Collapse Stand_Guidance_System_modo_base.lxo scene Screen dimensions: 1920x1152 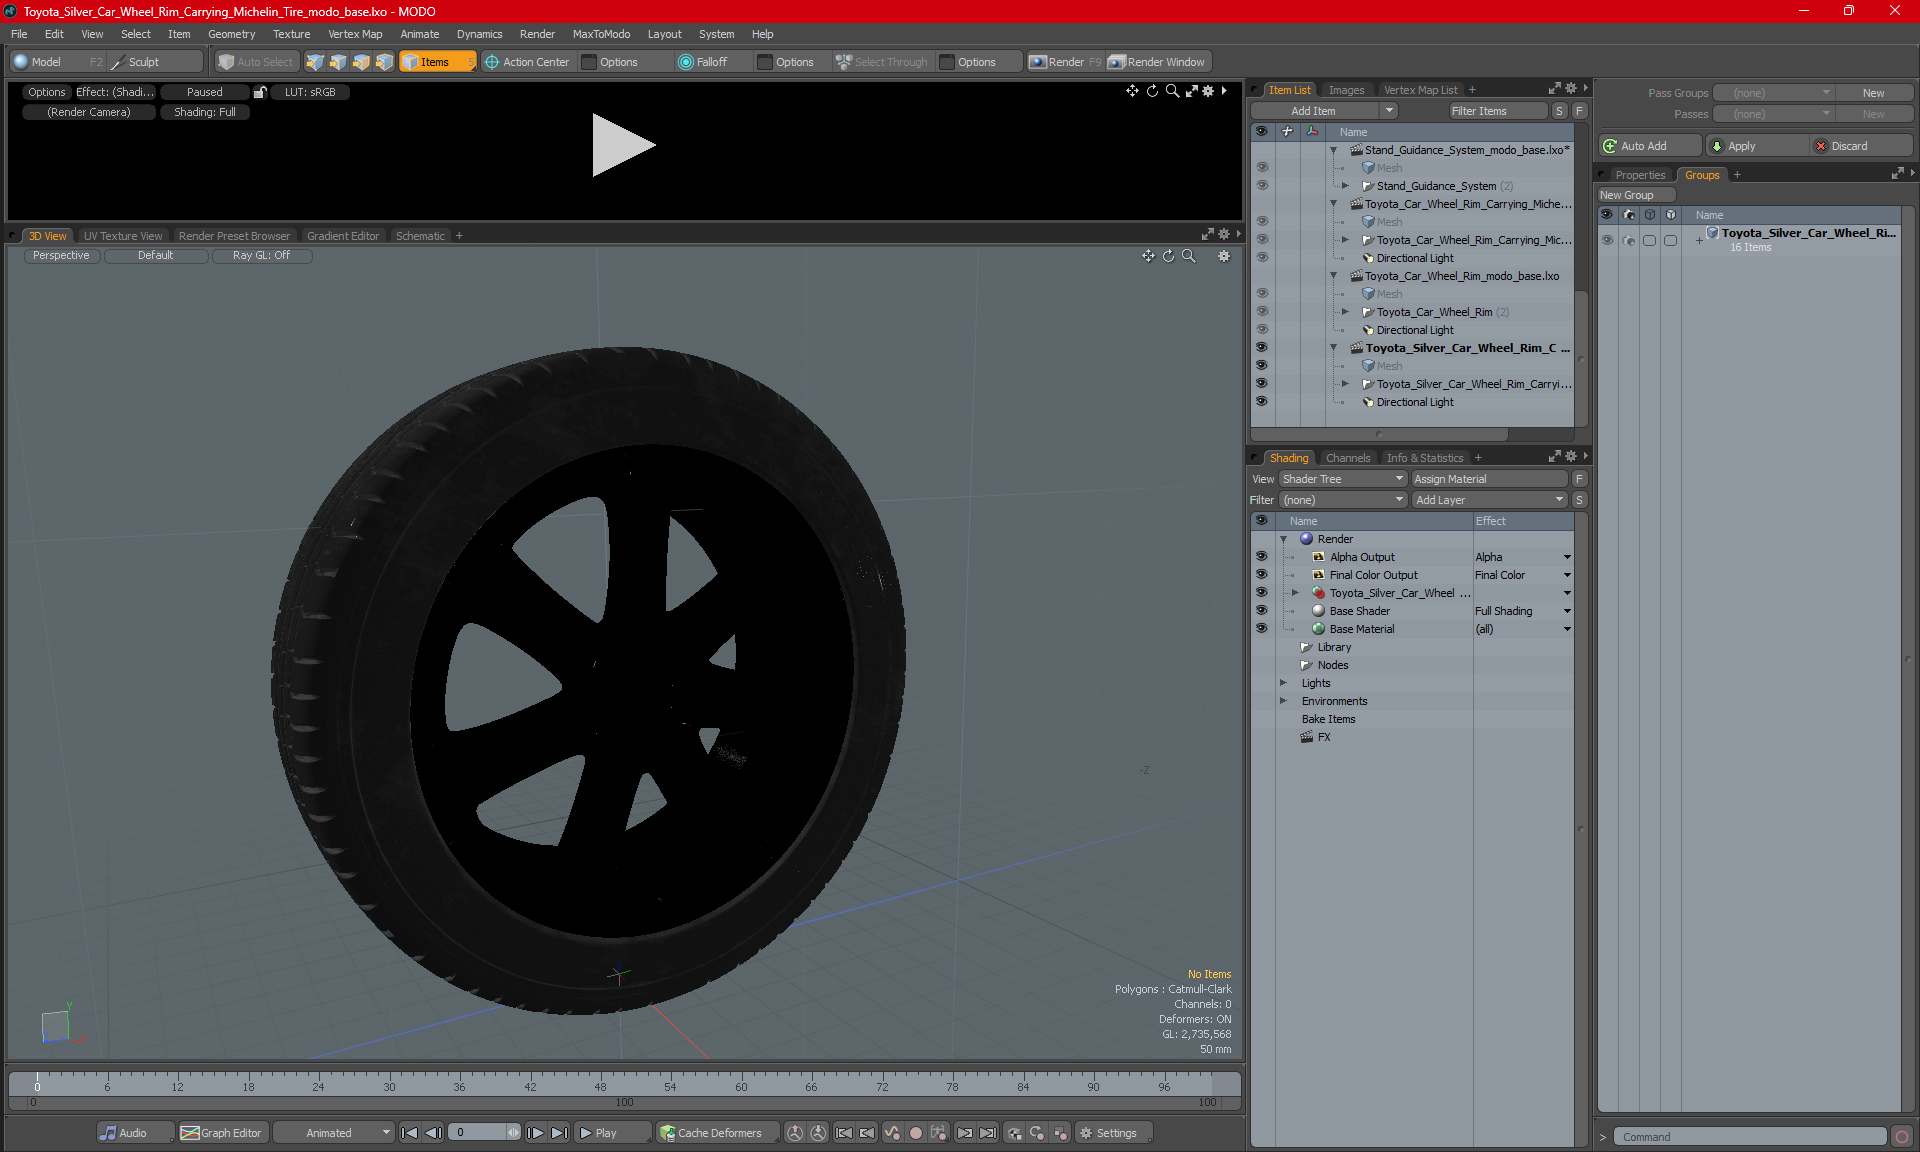pyautogui.click(x=1333, y=150)
